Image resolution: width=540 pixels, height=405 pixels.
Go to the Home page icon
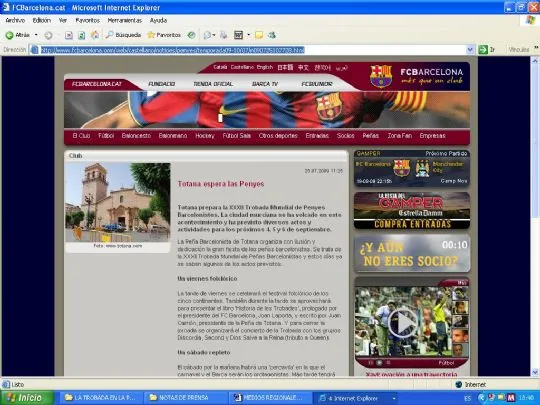tap(95, 35)
